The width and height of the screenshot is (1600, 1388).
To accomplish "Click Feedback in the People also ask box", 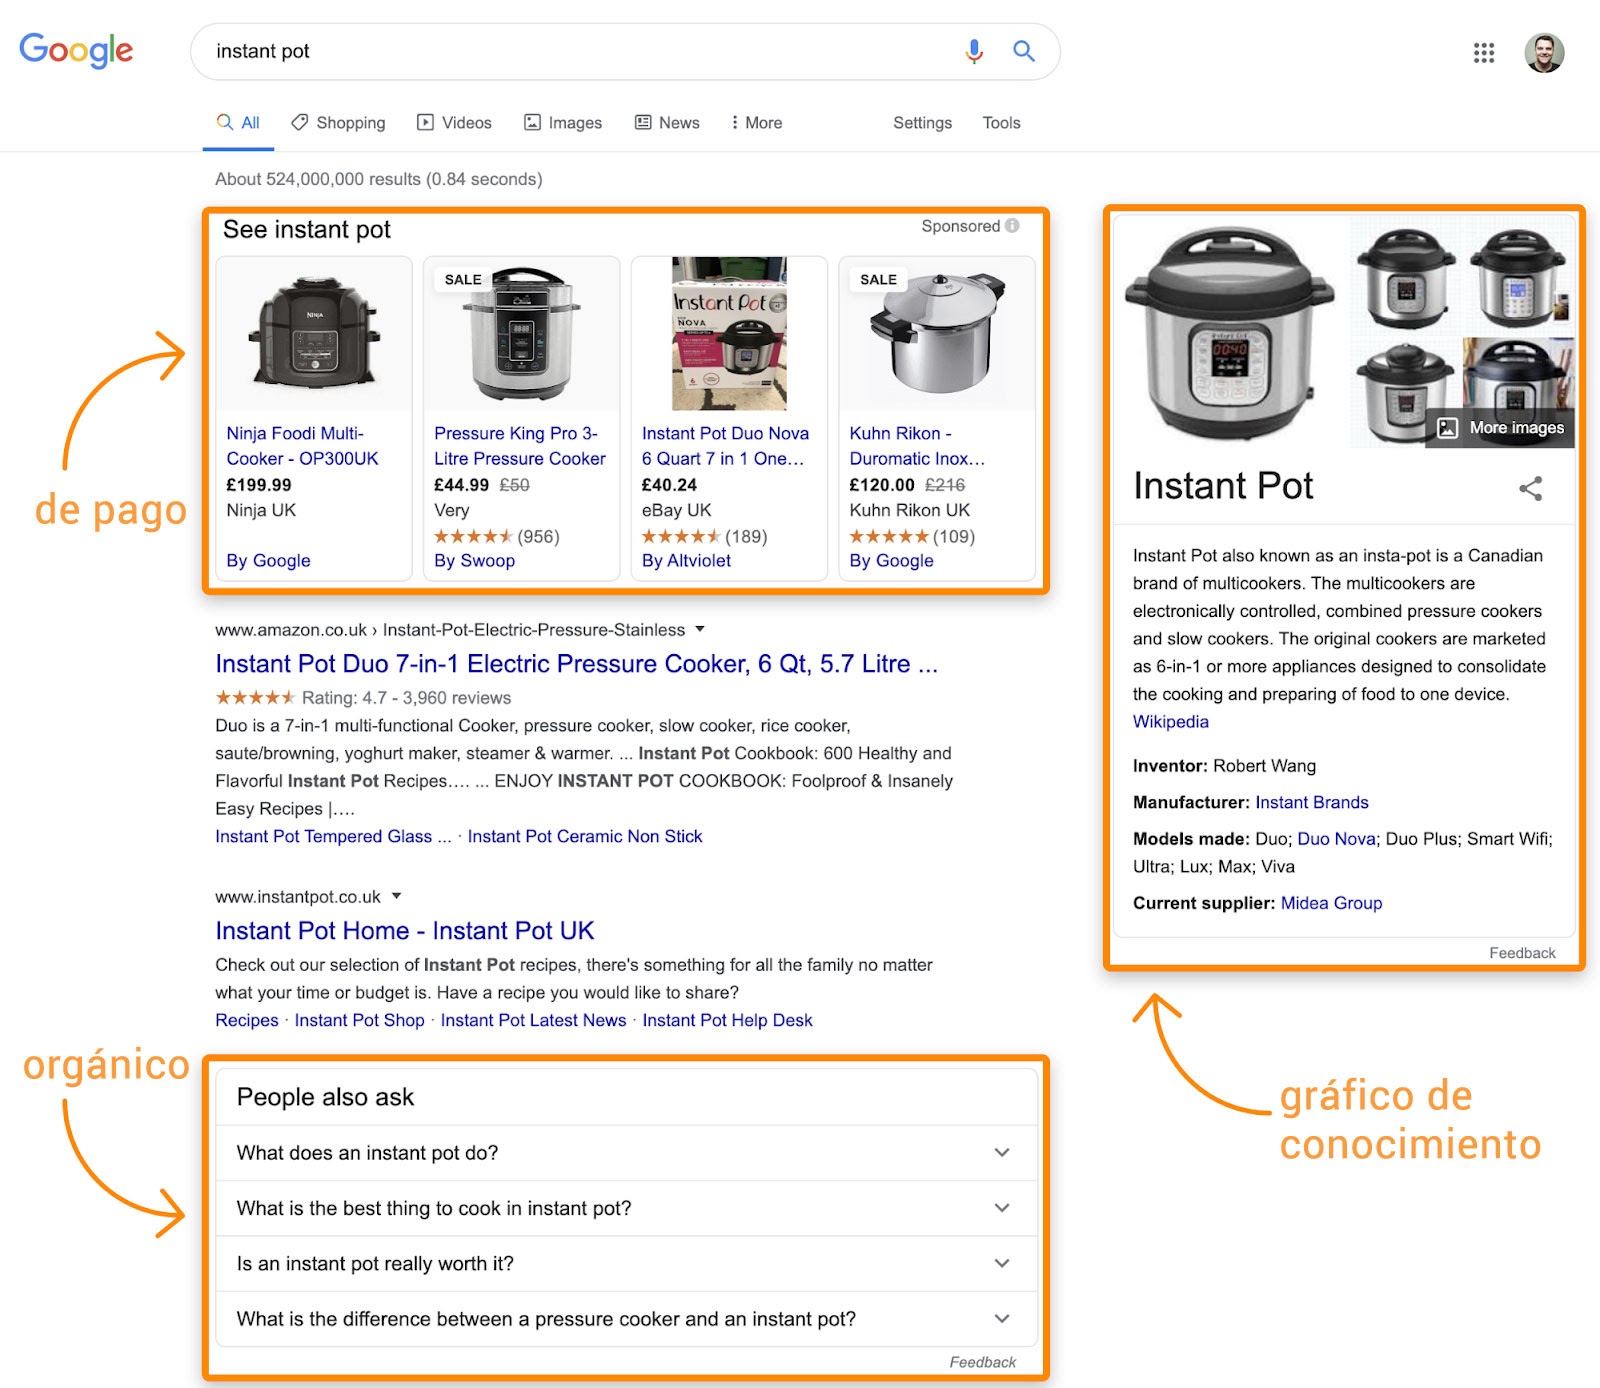I will [982, 1361].
